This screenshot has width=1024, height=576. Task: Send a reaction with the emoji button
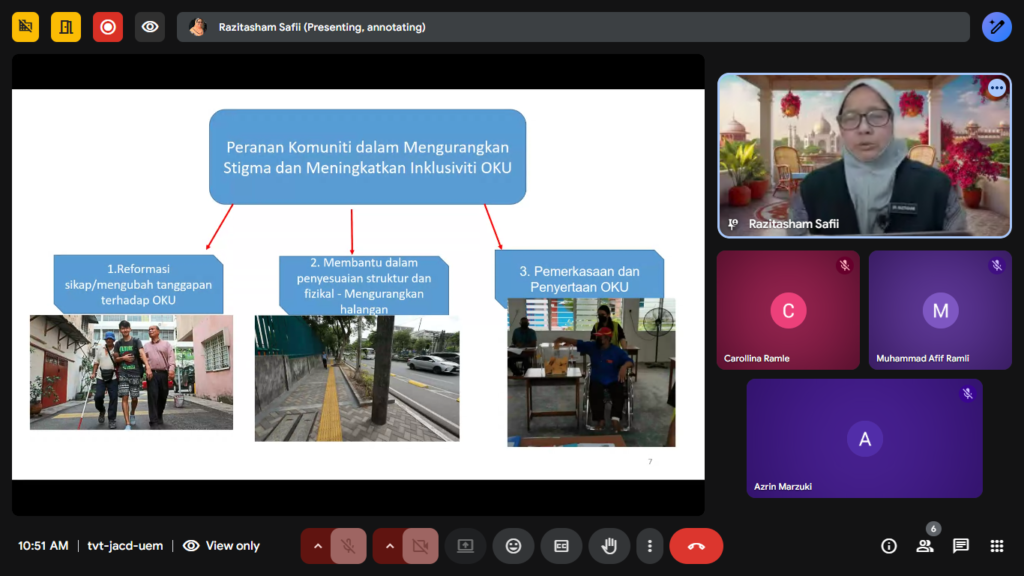[x=513, y=546]
